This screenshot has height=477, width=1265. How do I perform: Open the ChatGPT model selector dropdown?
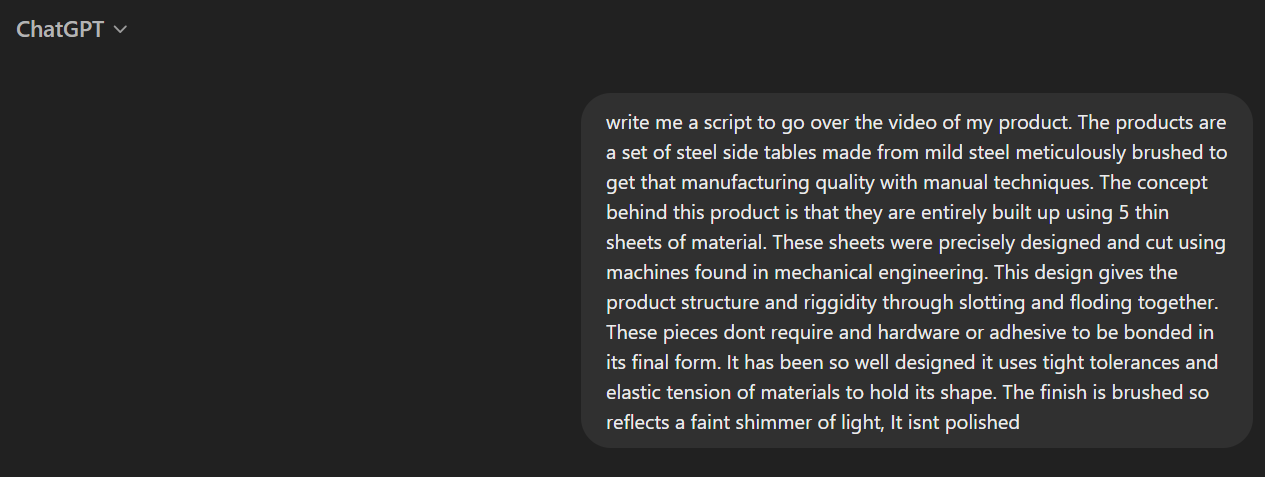pos(71,30)
